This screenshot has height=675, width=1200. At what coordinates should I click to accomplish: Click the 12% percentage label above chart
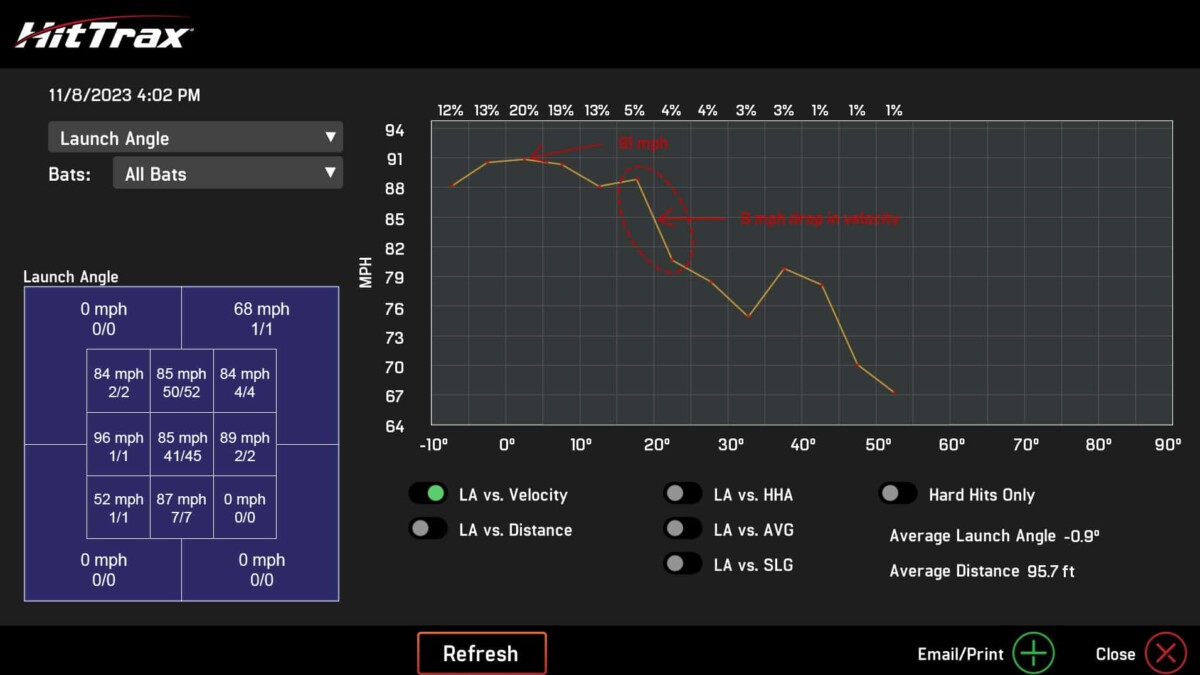[450, 110]
